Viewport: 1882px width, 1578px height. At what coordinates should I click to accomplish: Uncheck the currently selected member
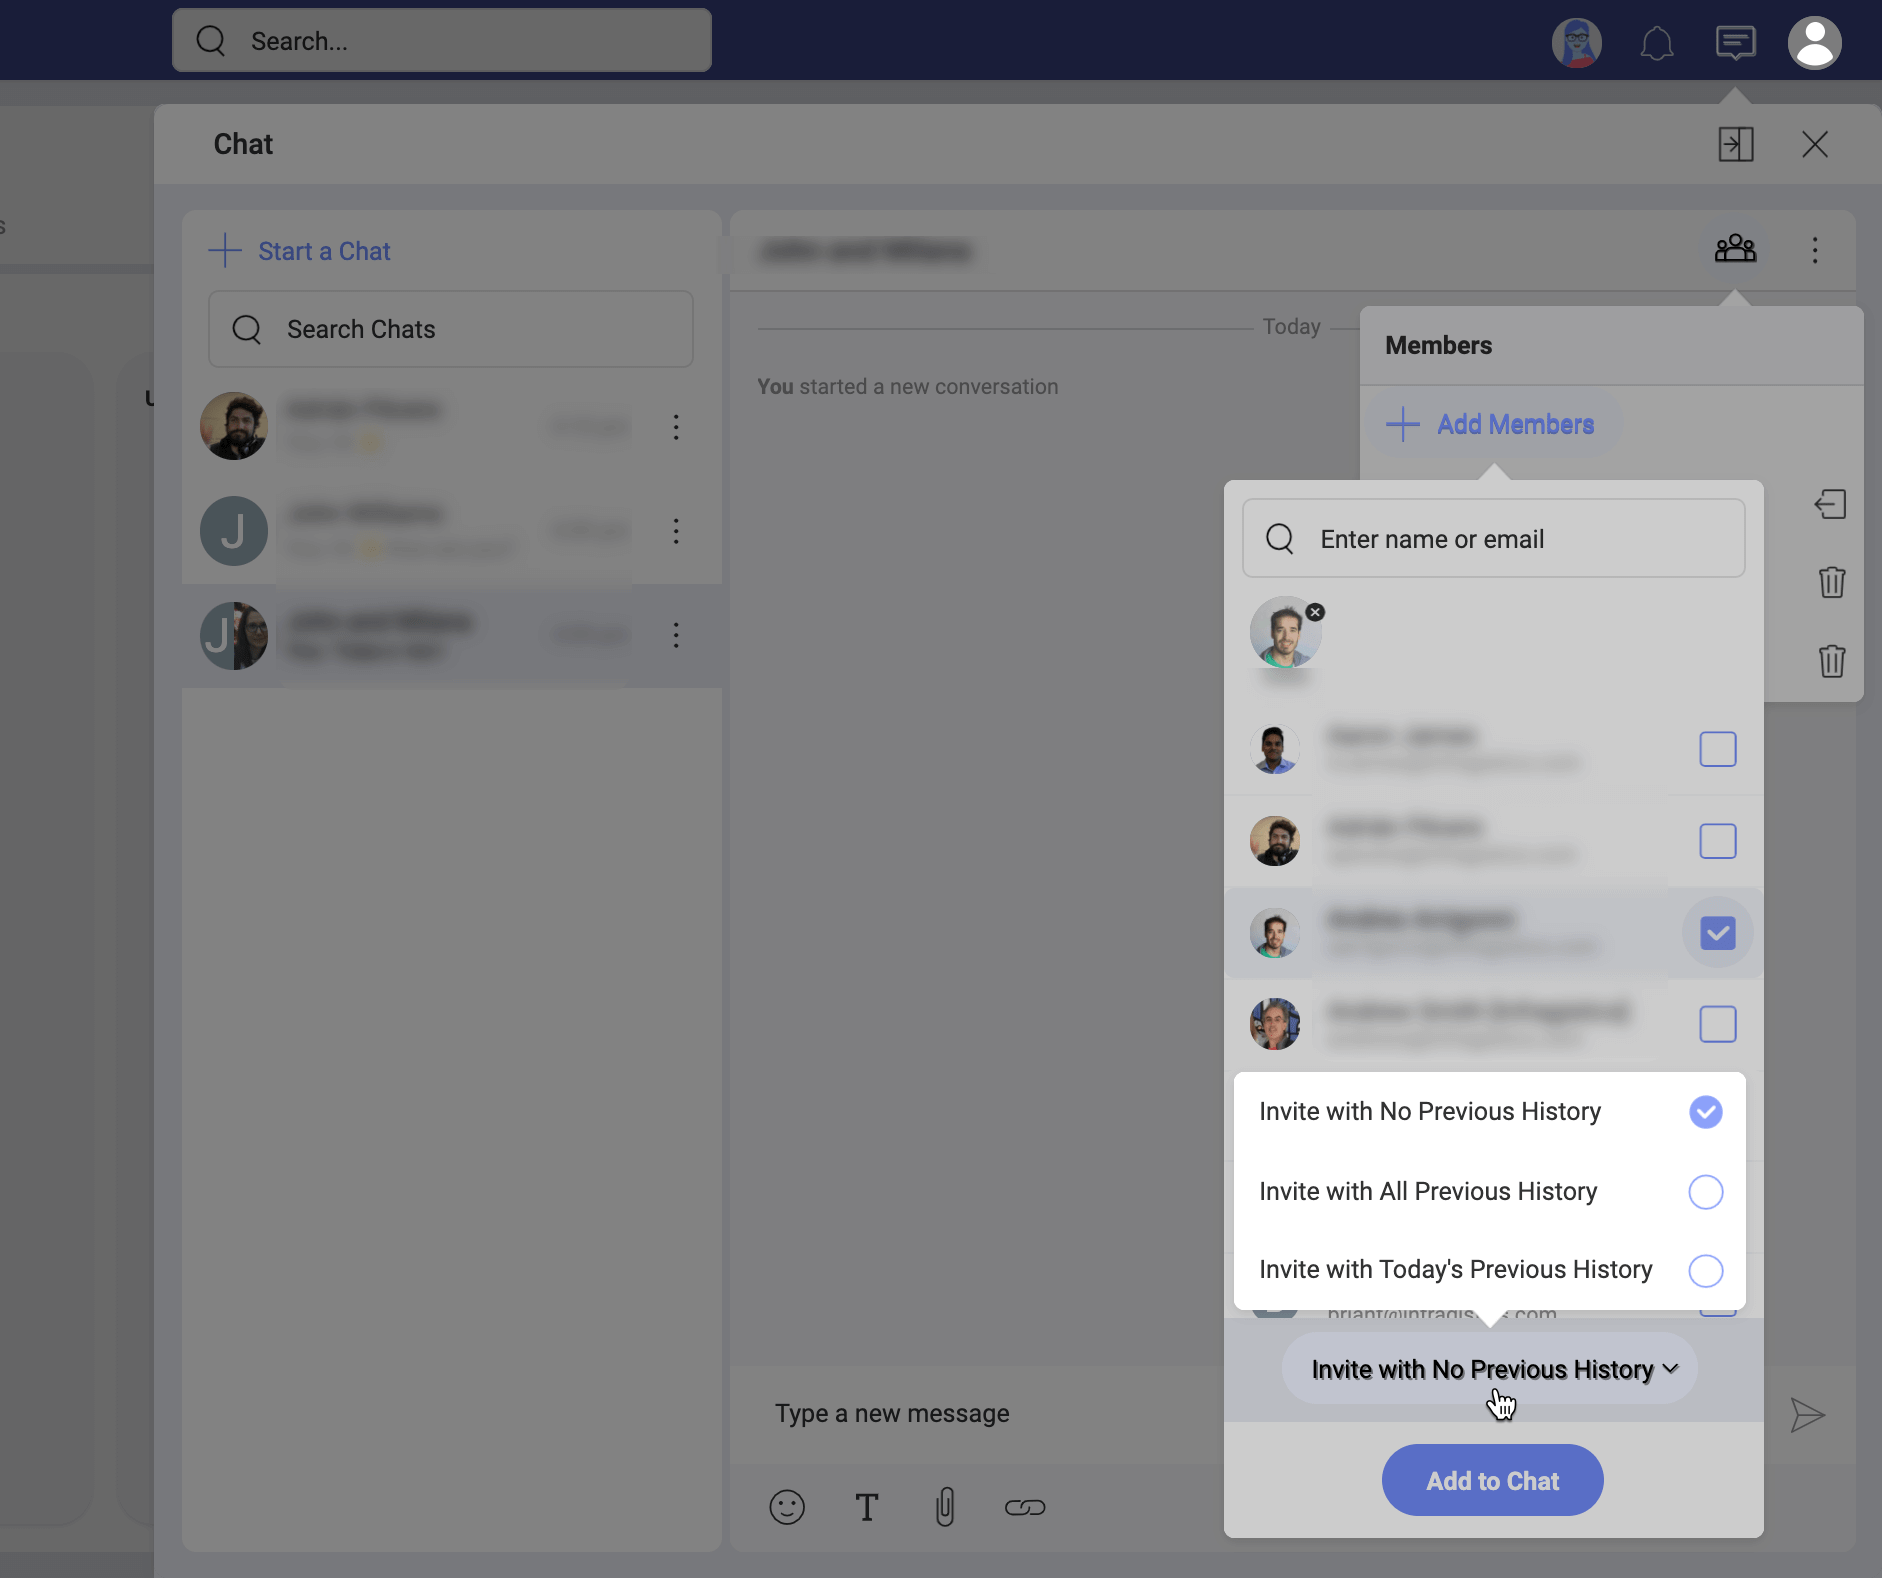pyautogui.click(x=1718, y=932)
